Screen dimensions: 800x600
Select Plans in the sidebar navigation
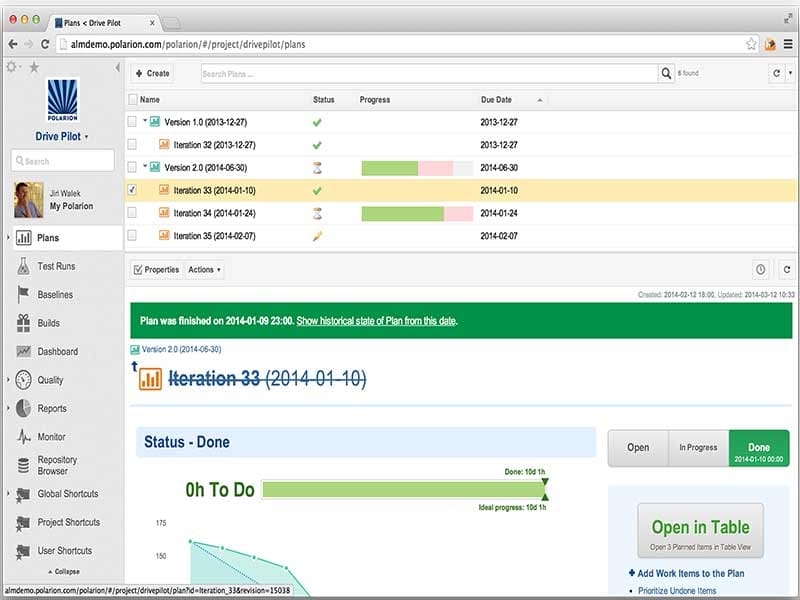[48, 238]
